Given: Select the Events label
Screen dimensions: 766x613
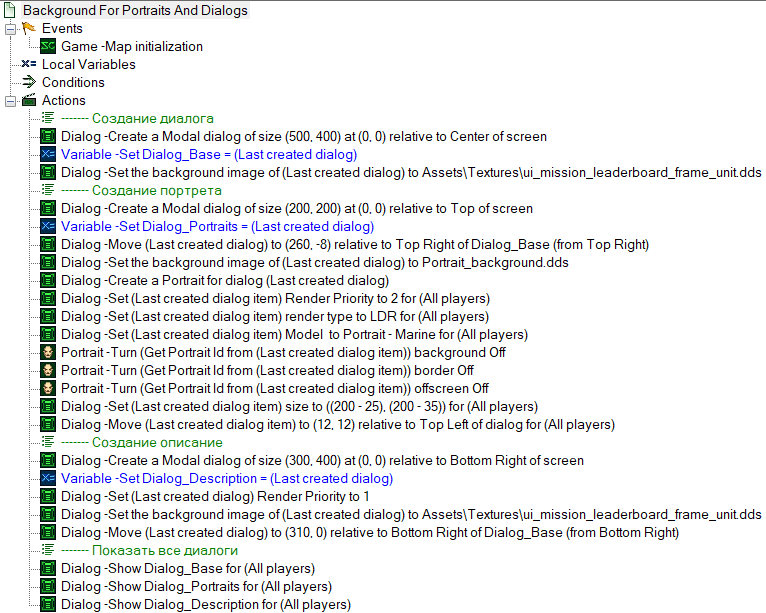Looking at the screenshot, I should coord(62,28).
